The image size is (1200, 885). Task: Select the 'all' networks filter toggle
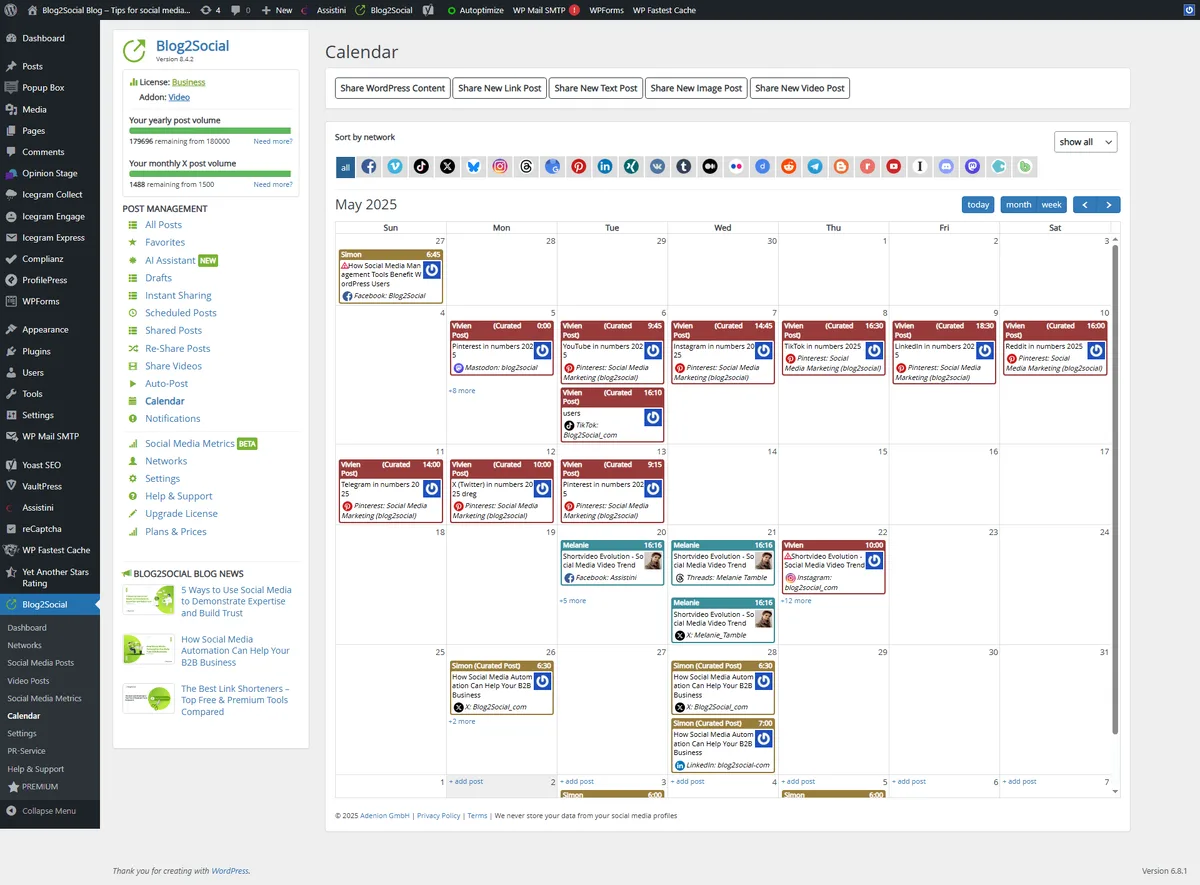click(x=345, y=167)
